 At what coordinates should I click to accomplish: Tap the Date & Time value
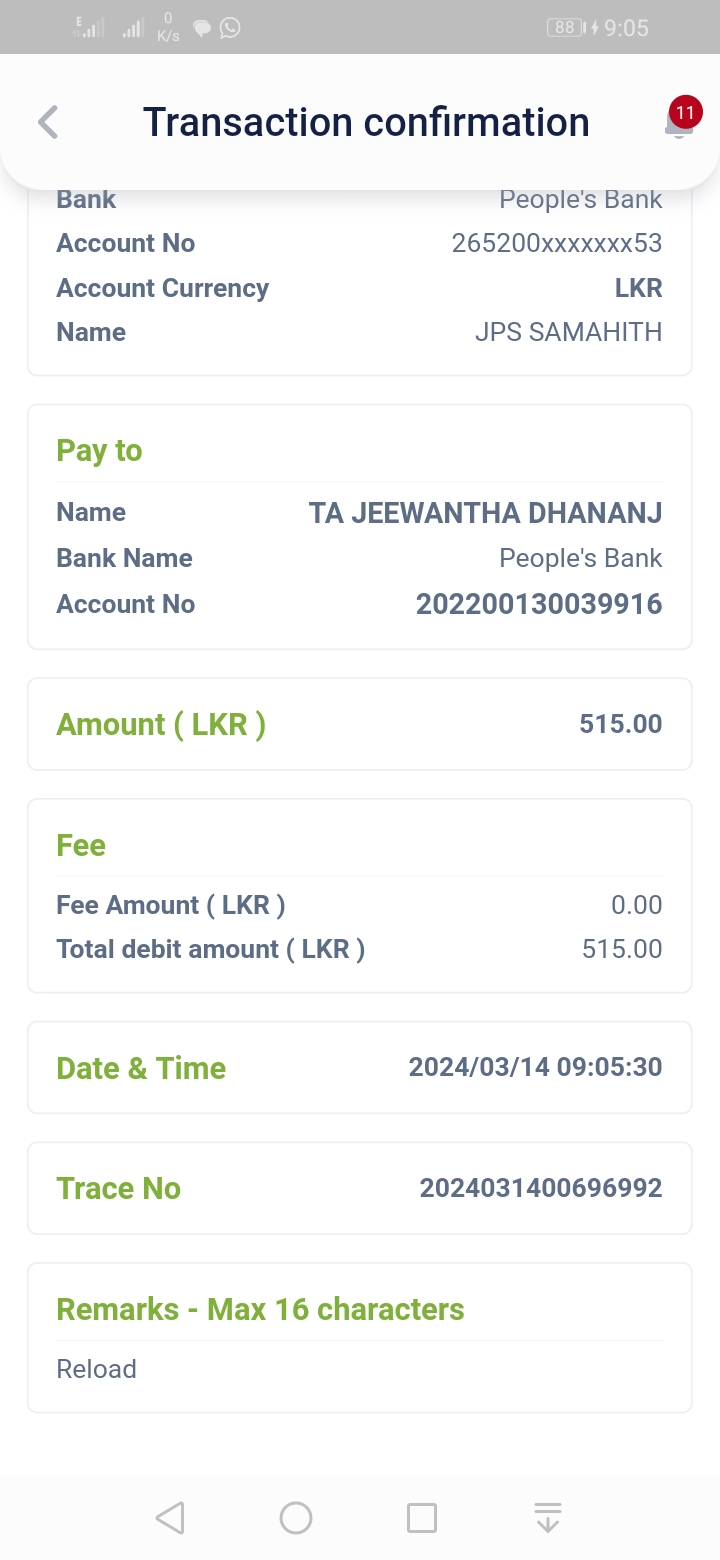[x=535, y=1067]
